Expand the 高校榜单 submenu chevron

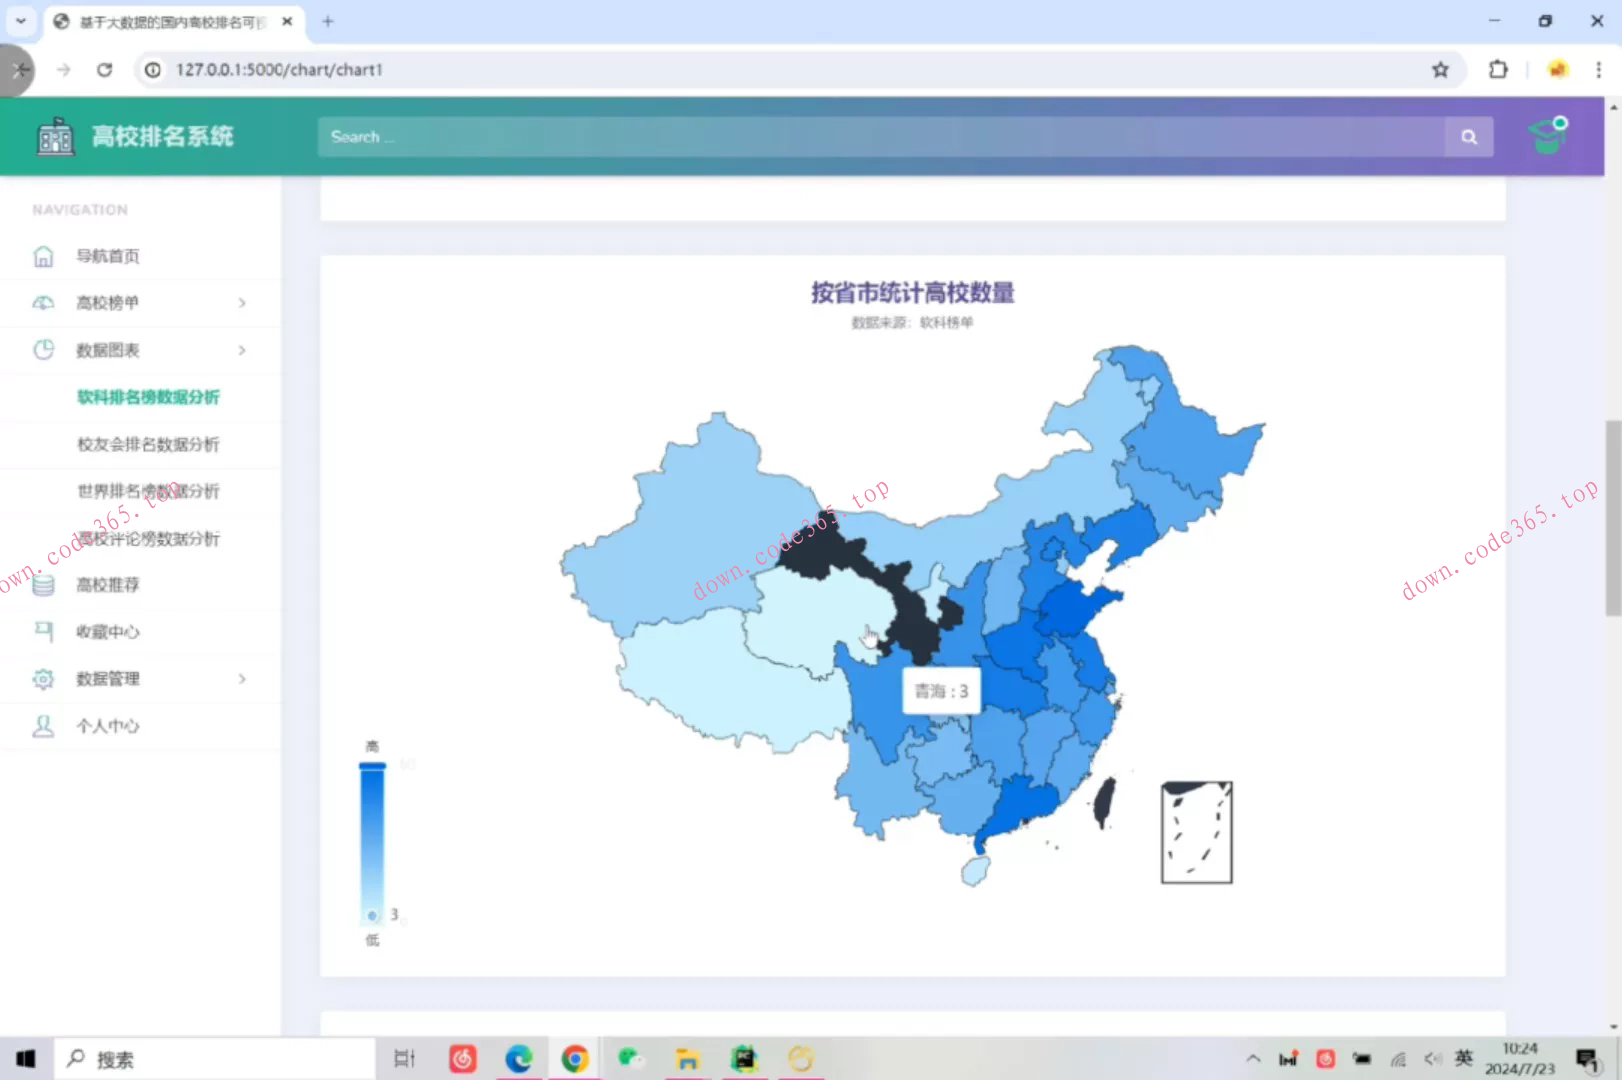[242, 303]
